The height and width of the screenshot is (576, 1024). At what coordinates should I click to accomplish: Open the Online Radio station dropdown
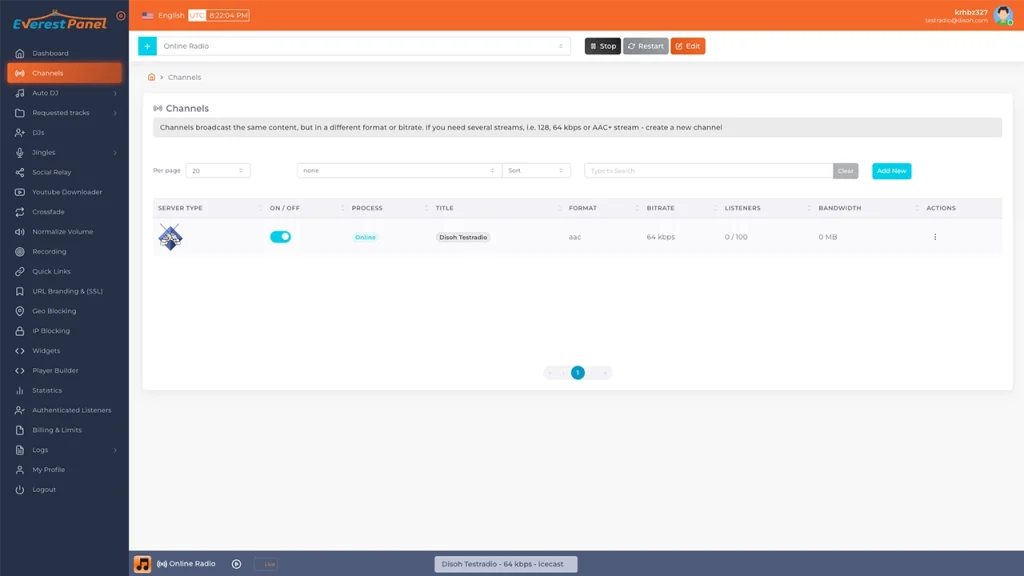(364, 46)
